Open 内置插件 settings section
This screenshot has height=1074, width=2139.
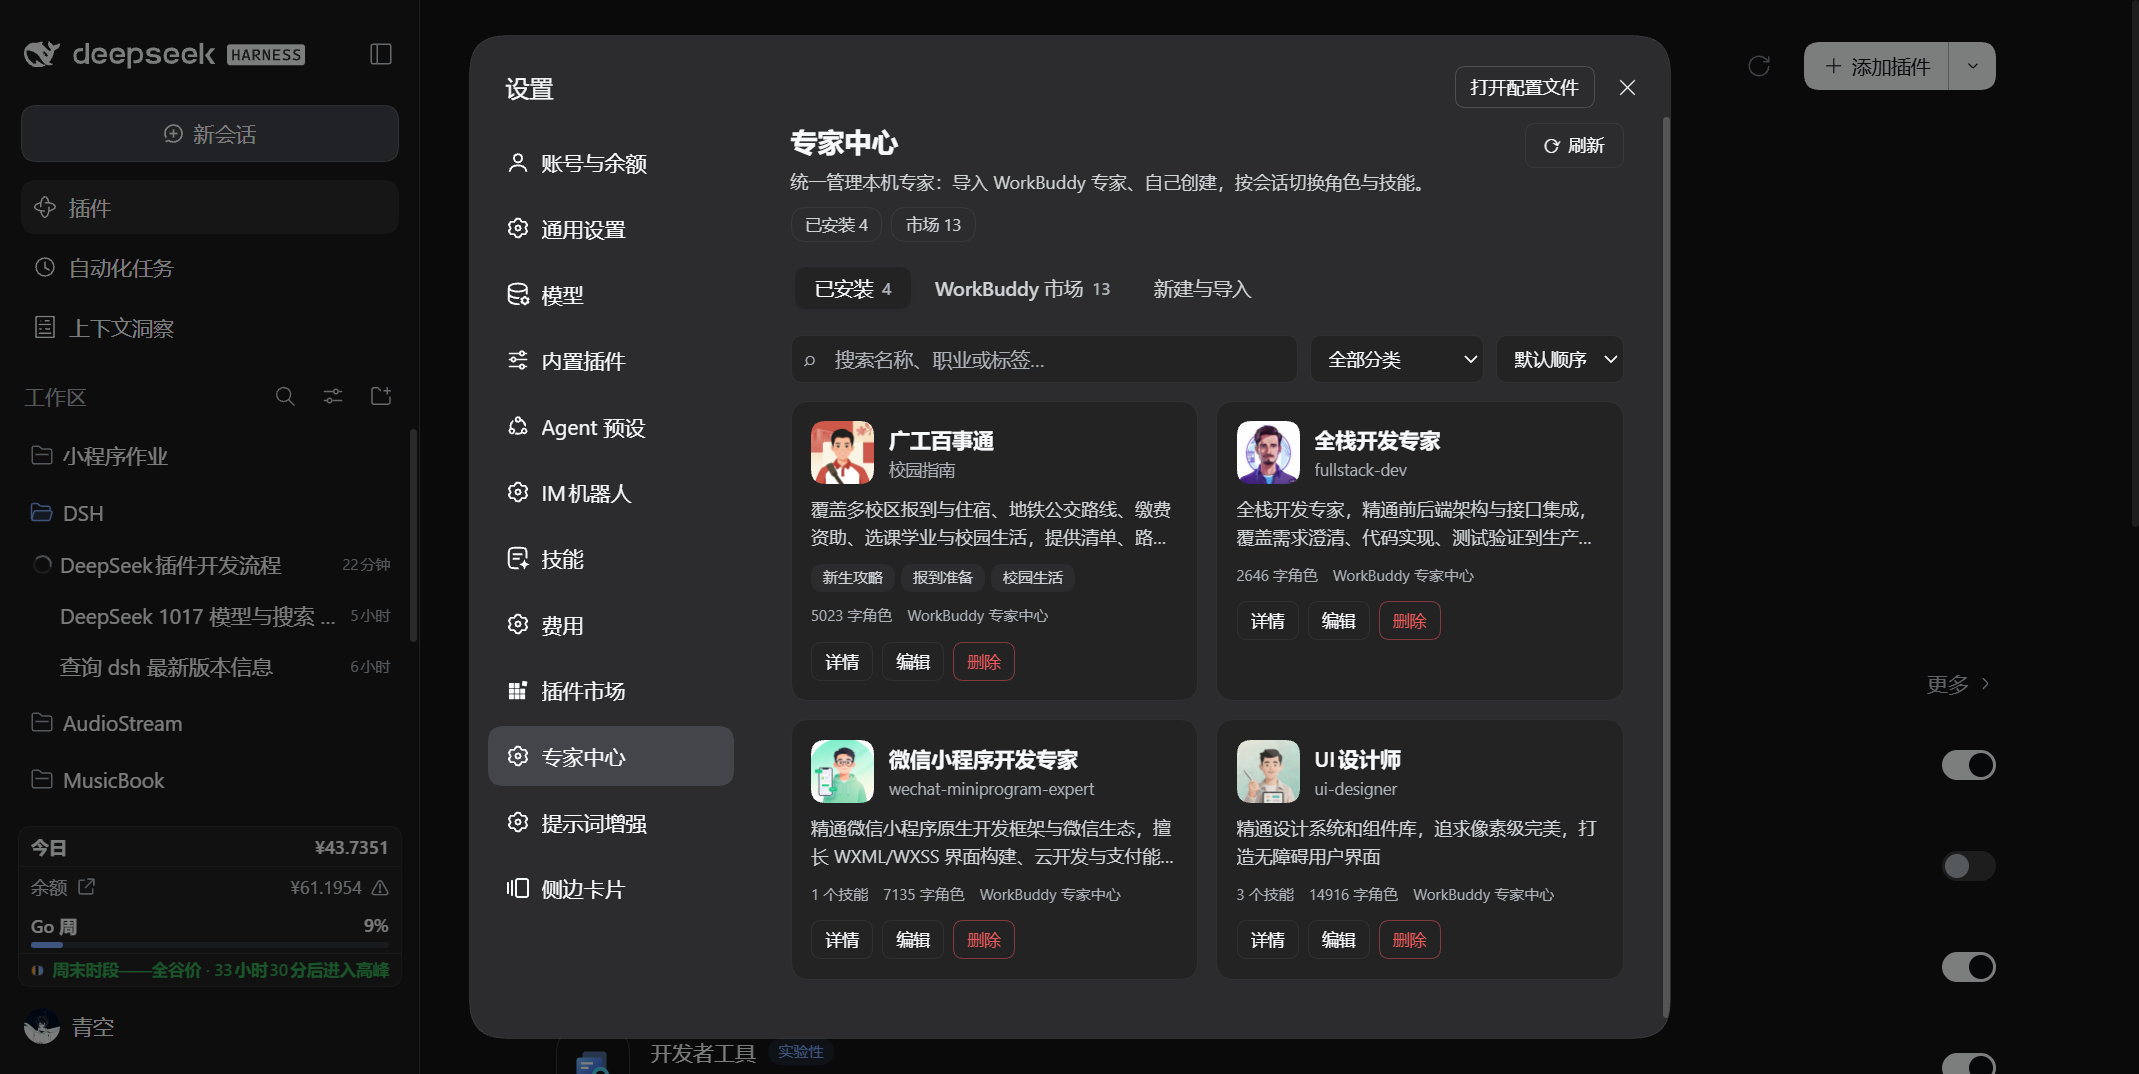point(610,361)
